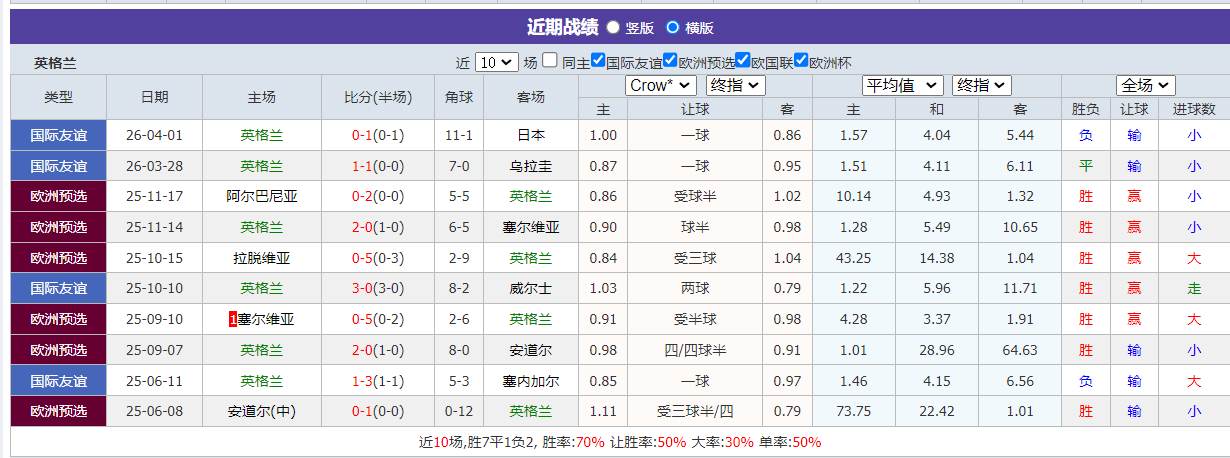This screenshot has height=458, width=1230.
Task: Click 安道尔 away team in 25-09-07 row
Action: [x=531, y=350]
